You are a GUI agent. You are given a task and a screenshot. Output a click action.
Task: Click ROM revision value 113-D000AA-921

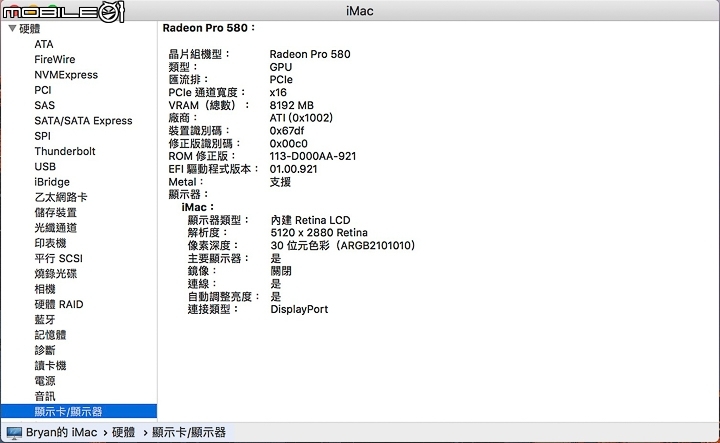coord(313,156)
